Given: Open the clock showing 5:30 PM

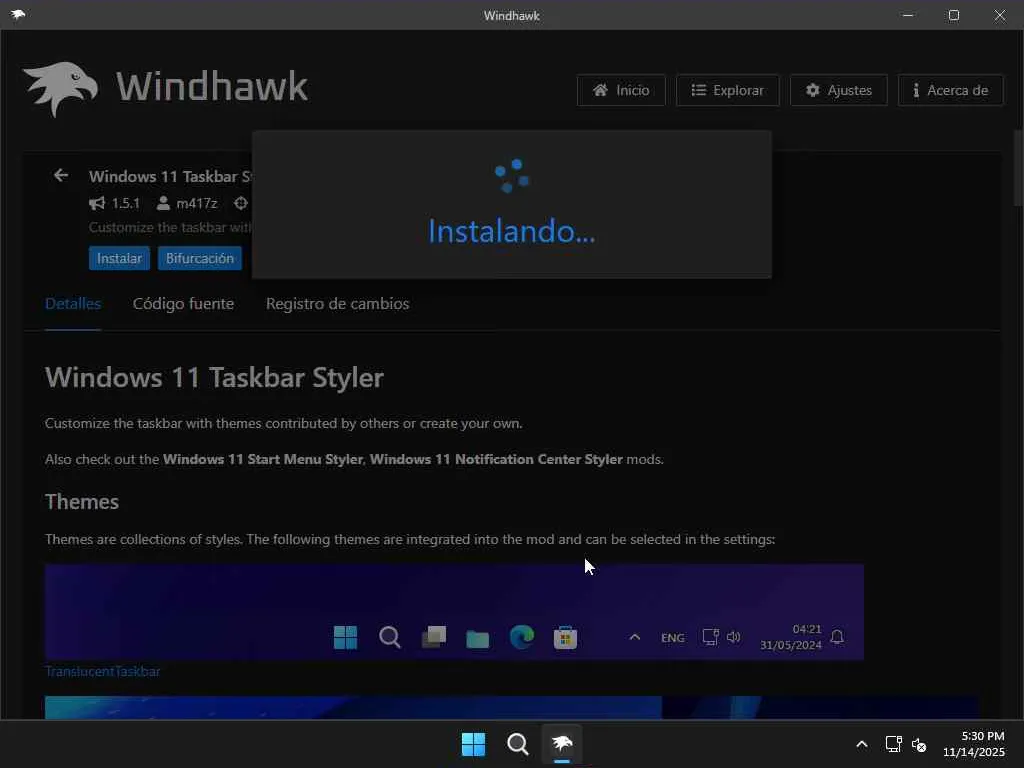Looking at the screenshot, I should [974, 744].
